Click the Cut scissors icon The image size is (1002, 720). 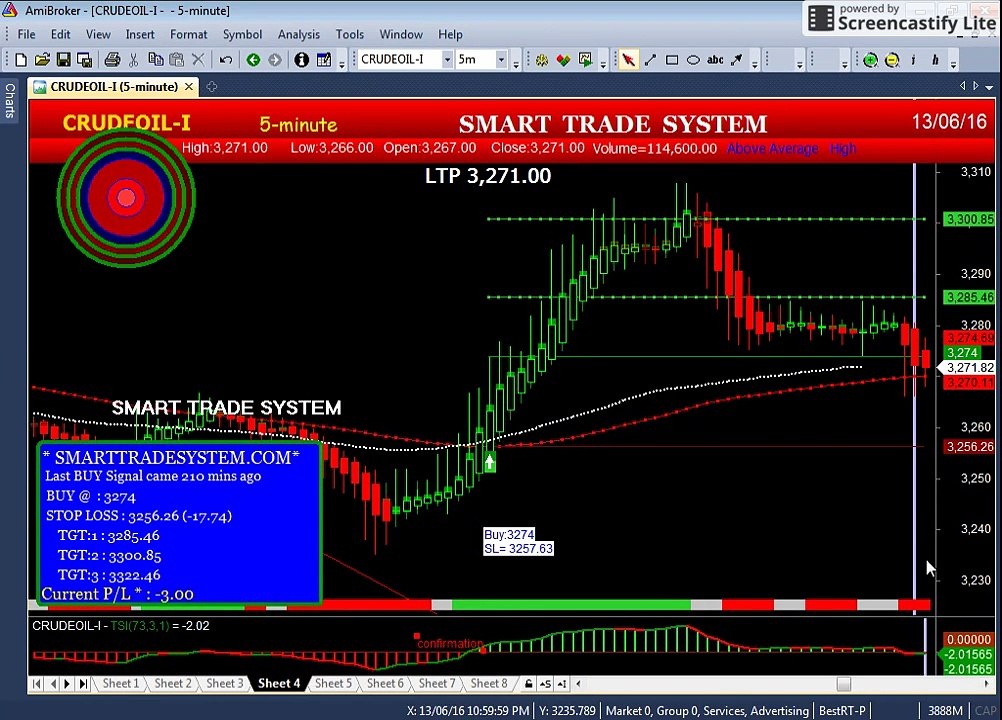point(134,60)
